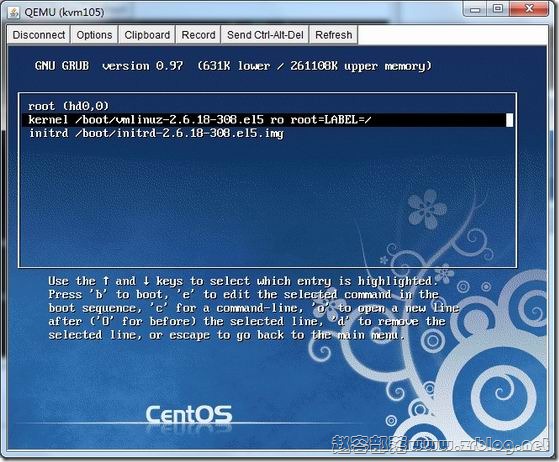This screenshot has width=559, height=462.
Task: Minimize the QEMU window
Action: click(x=475, y=10)
